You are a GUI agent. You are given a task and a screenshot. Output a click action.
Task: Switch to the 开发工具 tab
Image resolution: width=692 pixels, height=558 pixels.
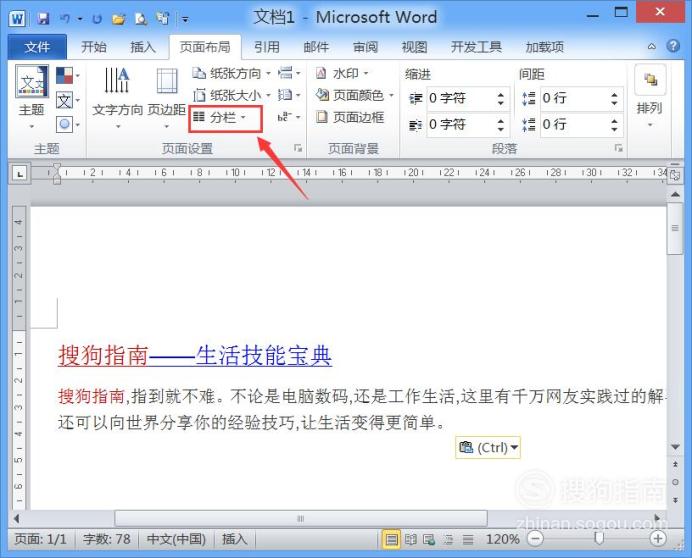(x=476, y=47)
